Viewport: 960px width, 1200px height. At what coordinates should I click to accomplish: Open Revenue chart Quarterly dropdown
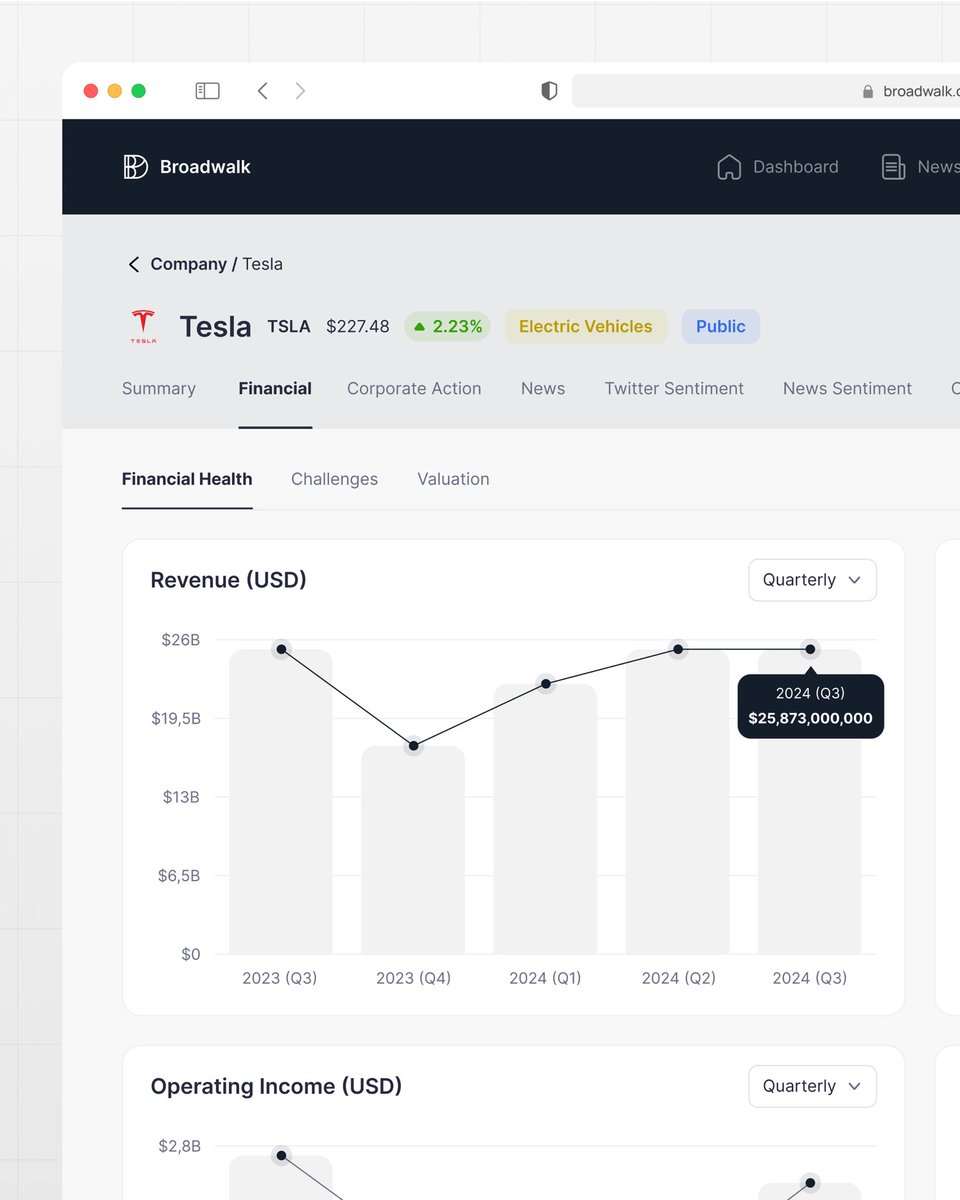812,580
